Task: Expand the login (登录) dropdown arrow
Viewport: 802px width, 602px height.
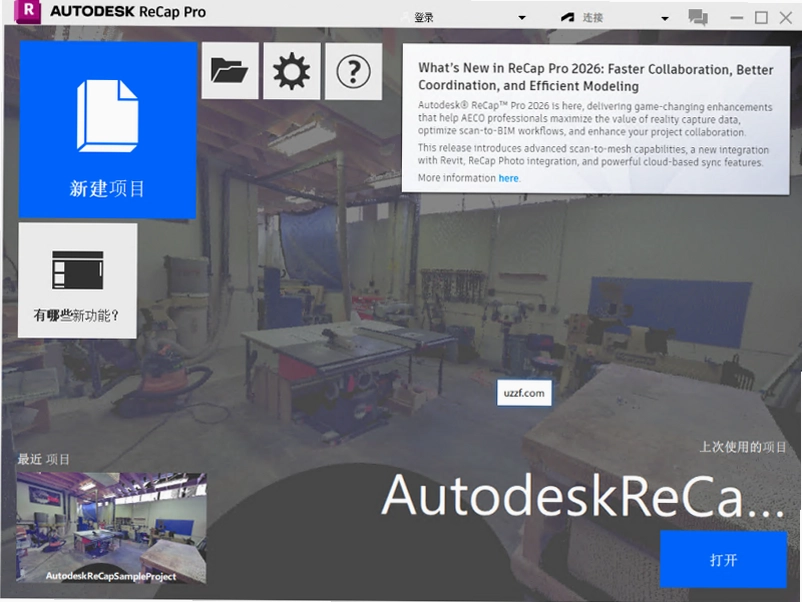Action: tap(522, 18)
